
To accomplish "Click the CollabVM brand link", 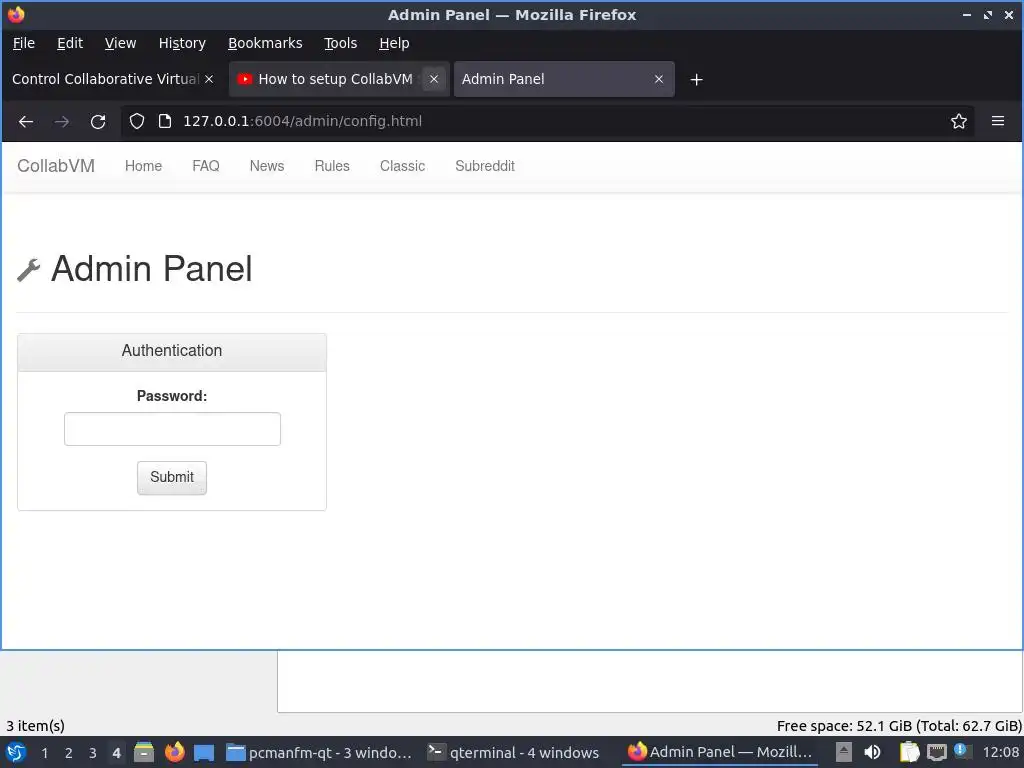I will (56, 166).
